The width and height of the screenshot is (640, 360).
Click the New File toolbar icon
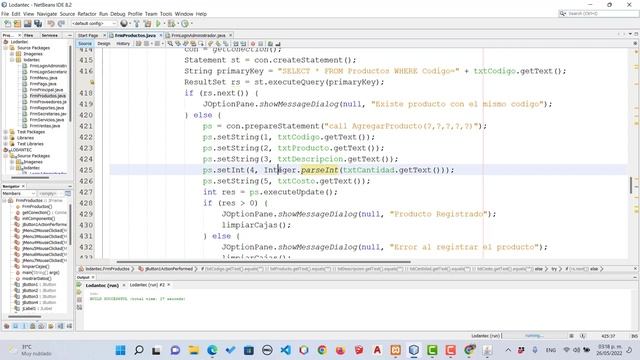click(8, 24)
